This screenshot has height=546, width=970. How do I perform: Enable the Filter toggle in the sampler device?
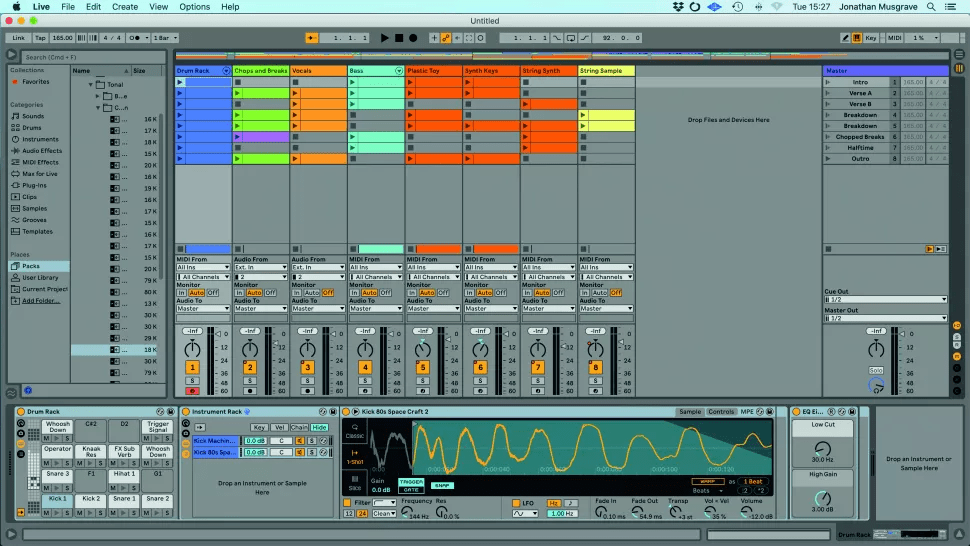coord(348,503)
